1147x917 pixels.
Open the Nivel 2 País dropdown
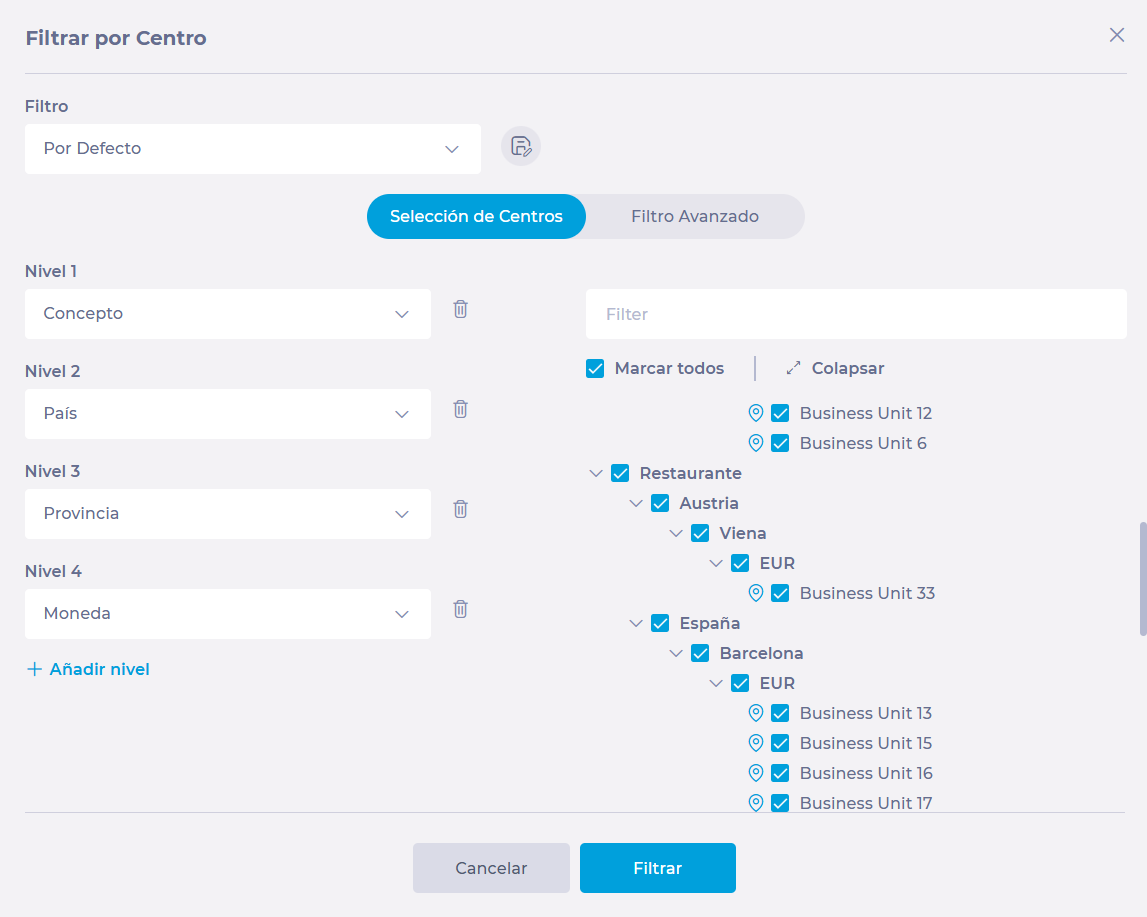point(227,414)
